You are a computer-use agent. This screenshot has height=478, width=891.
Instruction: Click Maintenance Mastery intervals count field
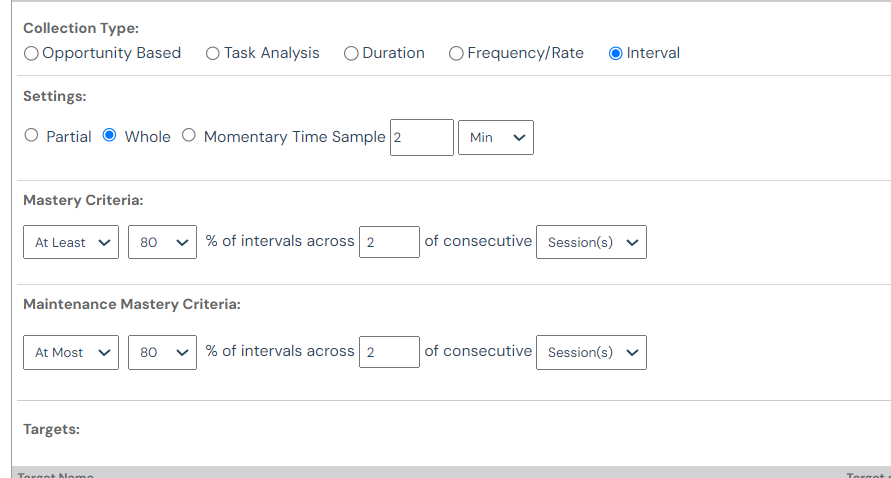[389, 352]
